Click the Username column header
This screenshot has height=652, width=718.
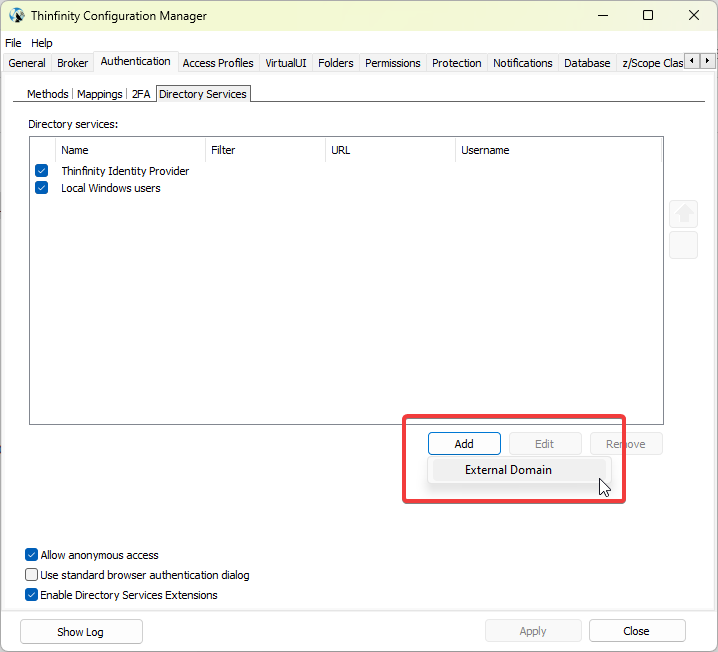click(x=559, y=150)
